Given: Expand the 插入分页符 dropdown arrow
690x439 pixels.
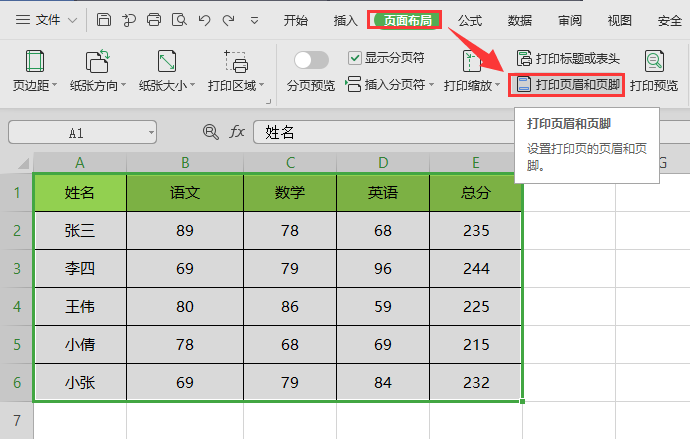Looking at the screenshot, I should point(431,84).
